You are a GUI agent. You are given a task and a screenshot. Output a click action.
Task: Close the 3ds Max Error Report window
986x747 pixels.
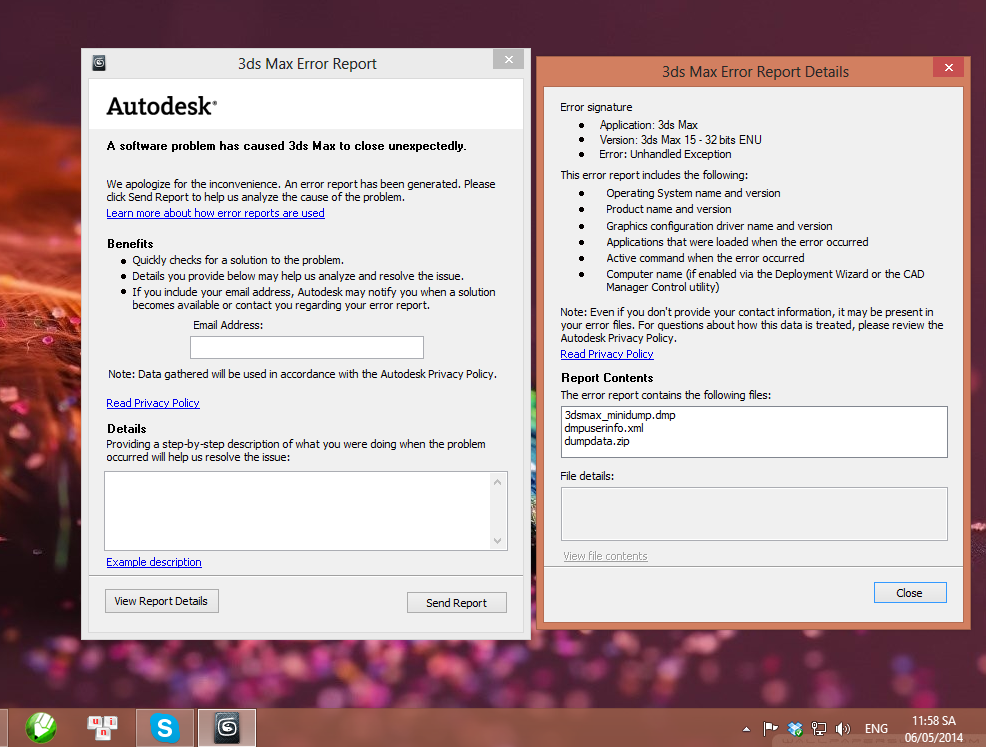tap(509, 60)
